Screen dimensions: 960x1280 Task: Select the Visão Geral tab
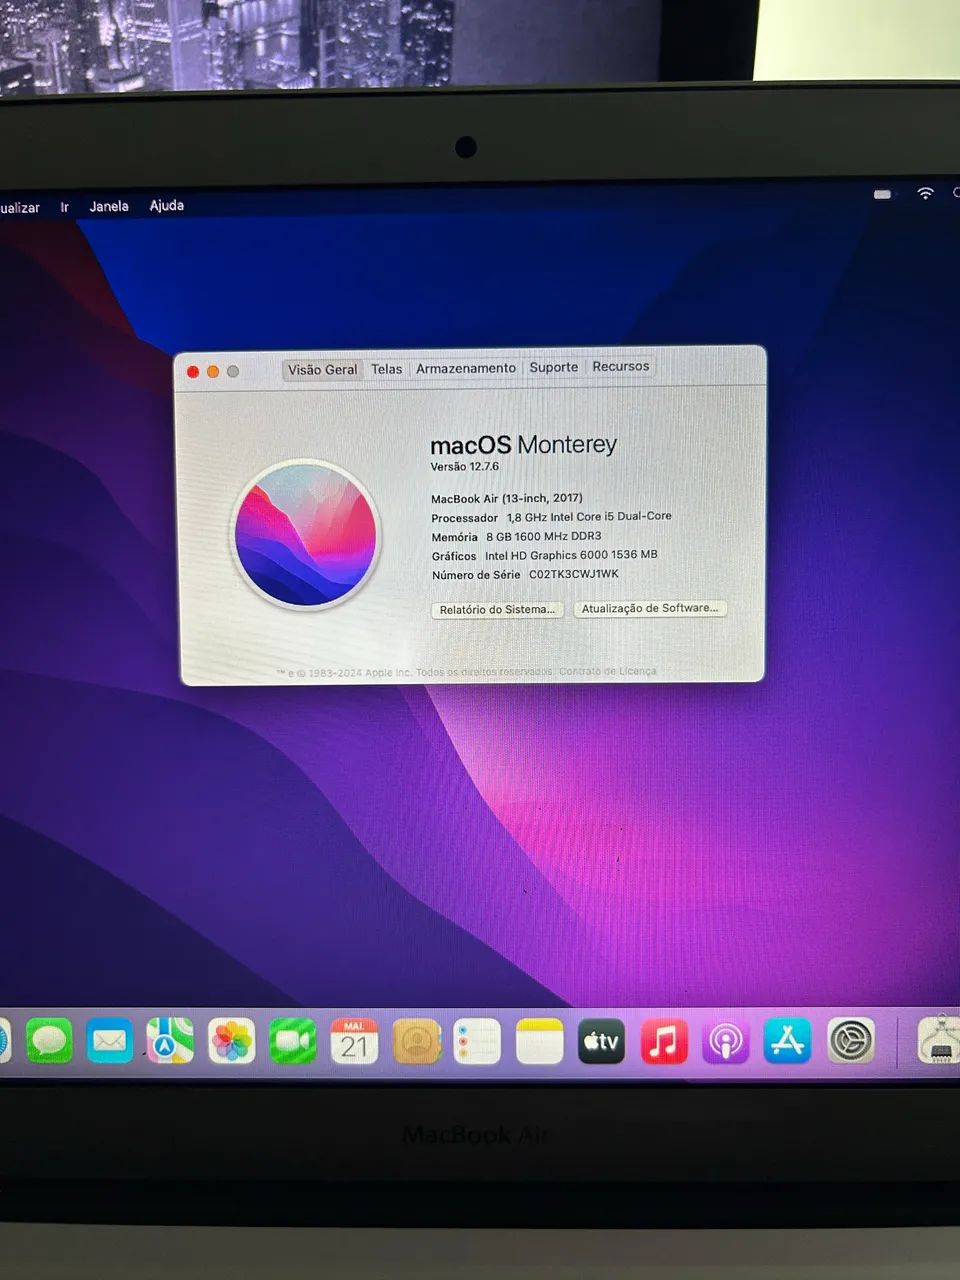[322, 370]
